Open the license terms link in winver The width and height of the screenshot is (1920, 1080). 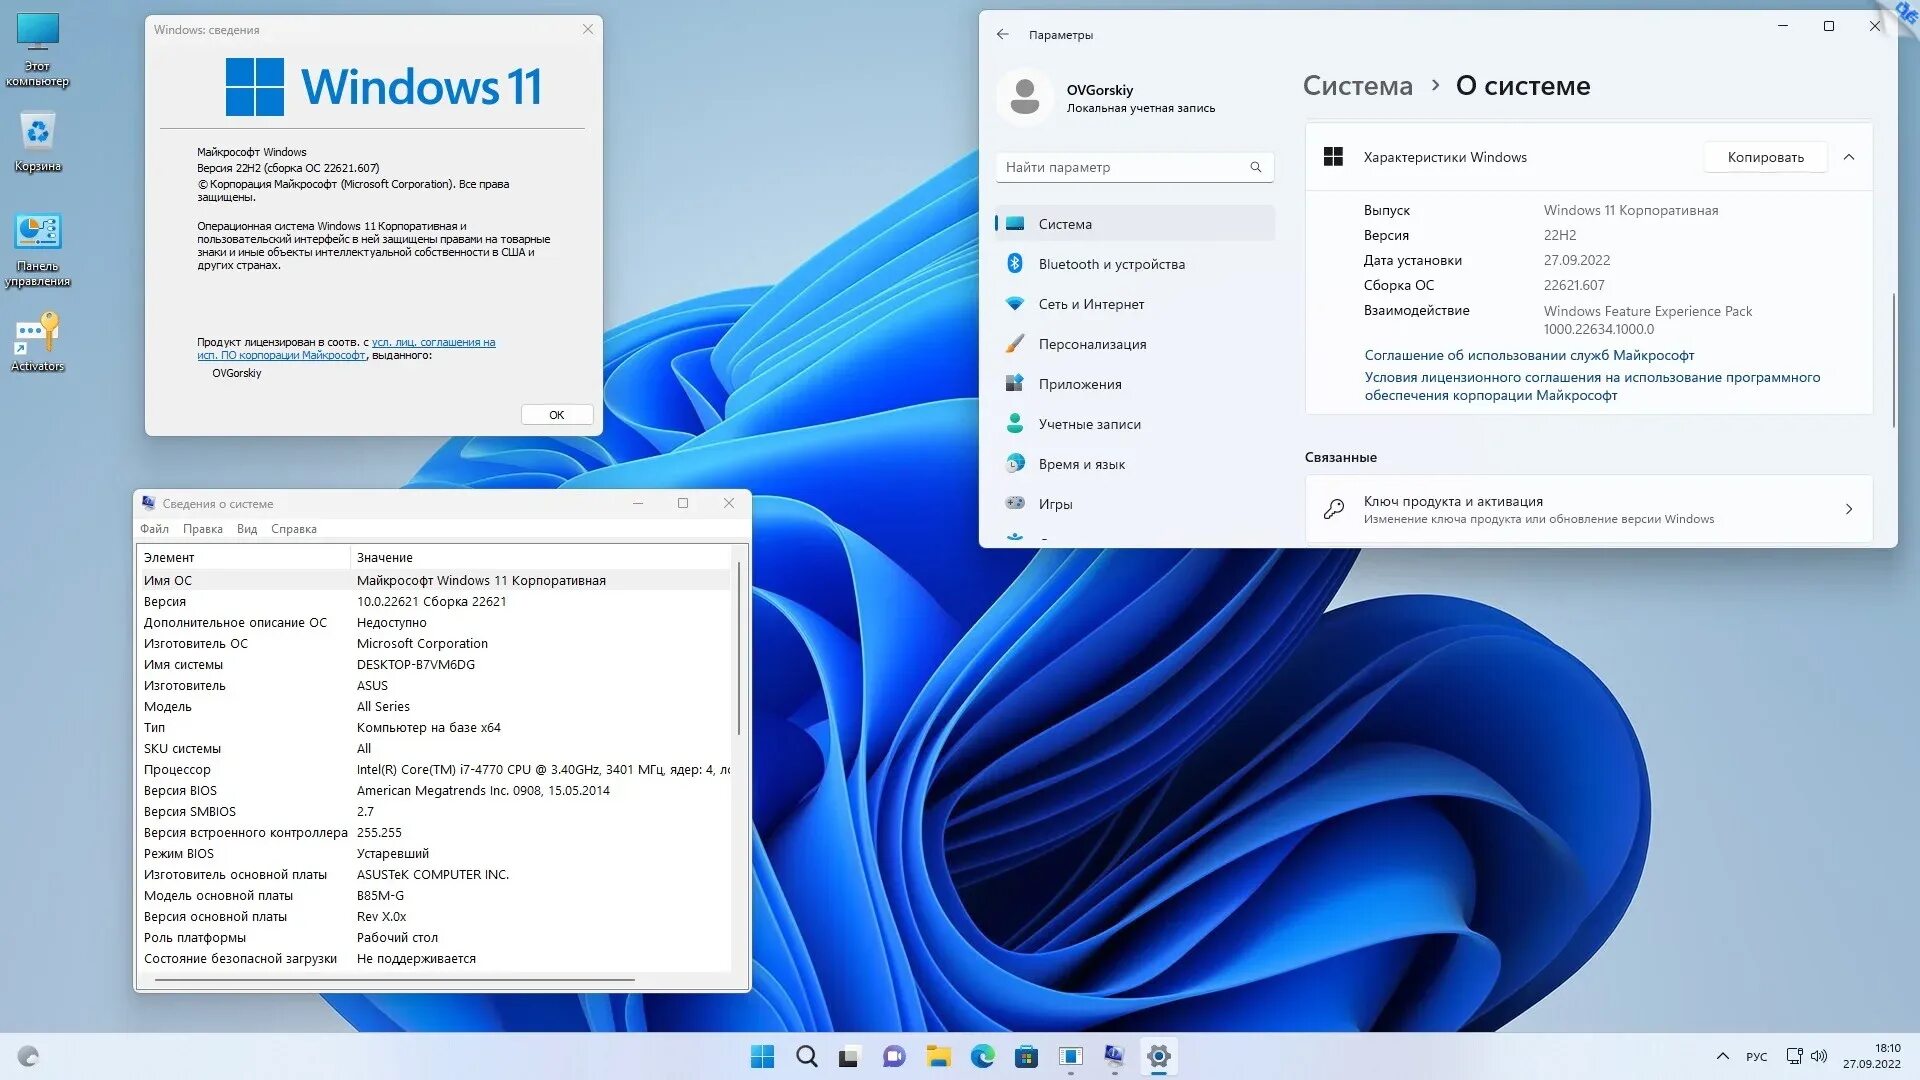tap(346, 348)
